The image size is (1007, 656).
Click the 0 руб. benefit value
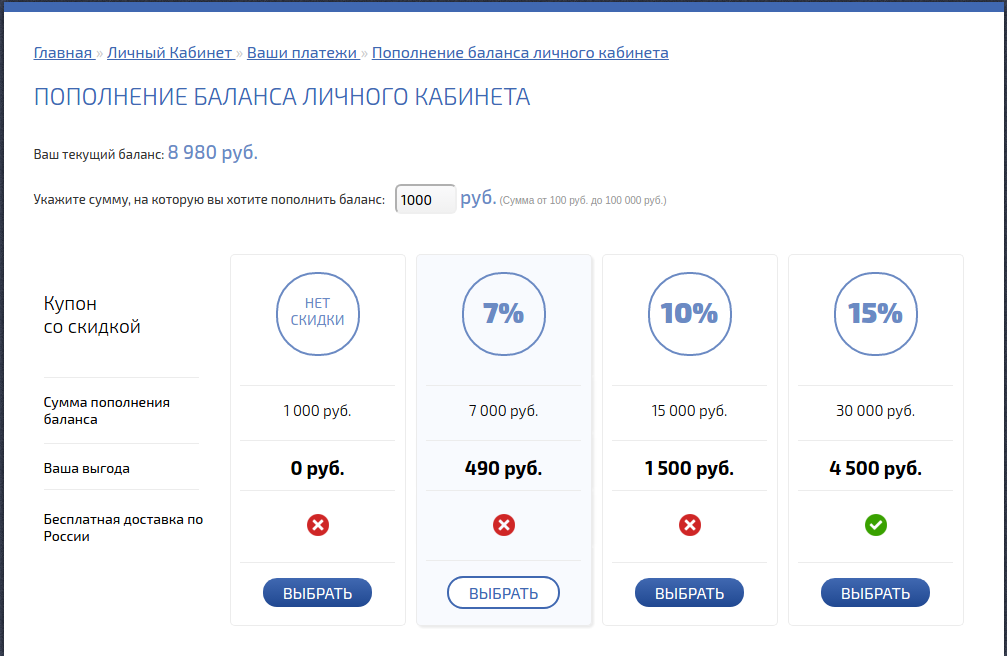[317, 468]
